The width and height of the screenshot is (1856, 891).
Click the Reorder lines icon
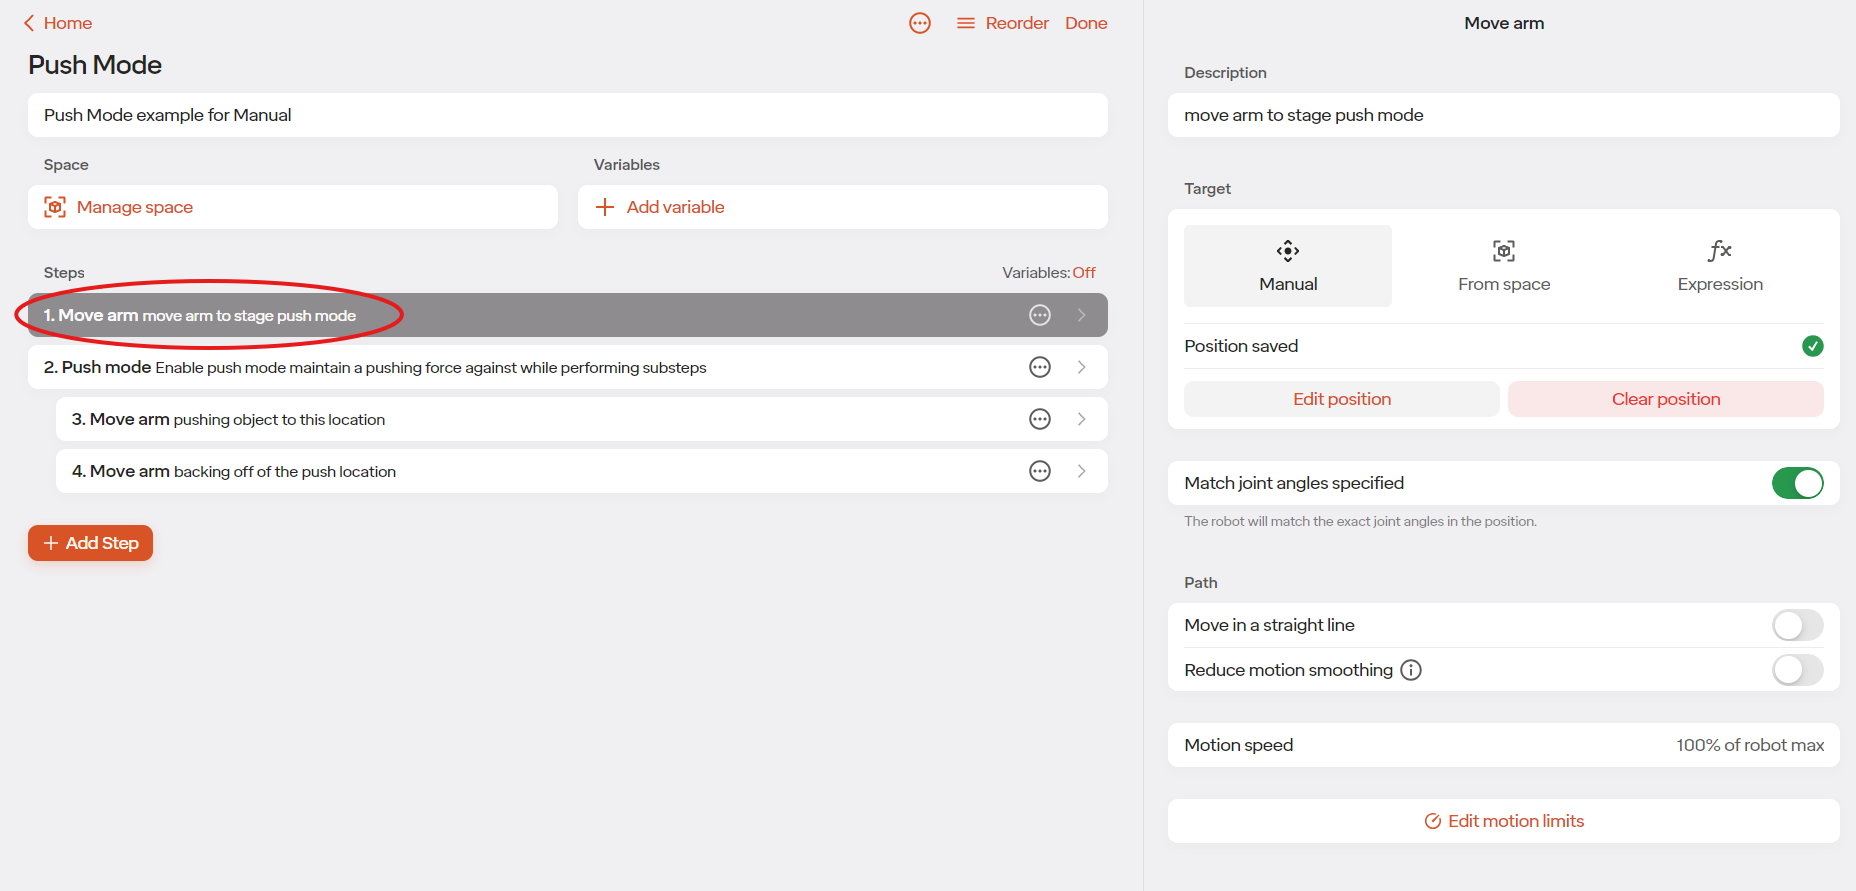pyautogui.click(x=965, y=23)
